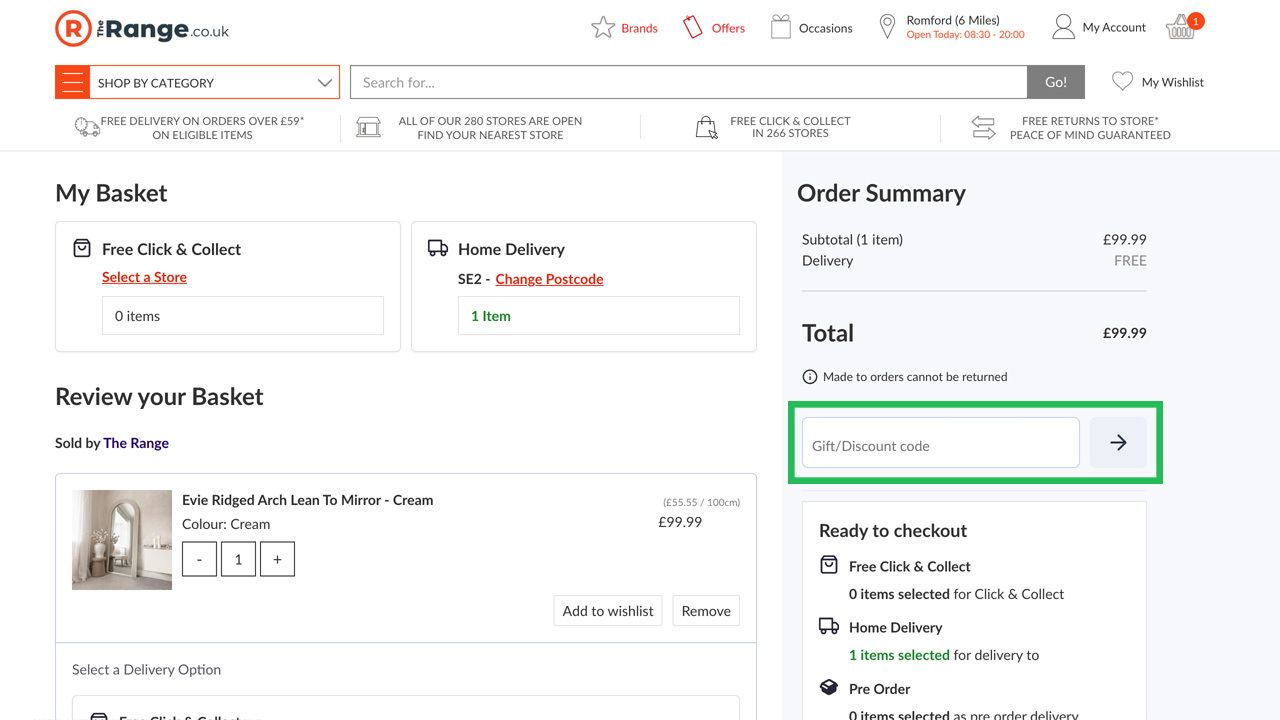Screen dimensions: 1280x720
Task: Click the My Wishlist heart icon
Action: (1122, 81)
